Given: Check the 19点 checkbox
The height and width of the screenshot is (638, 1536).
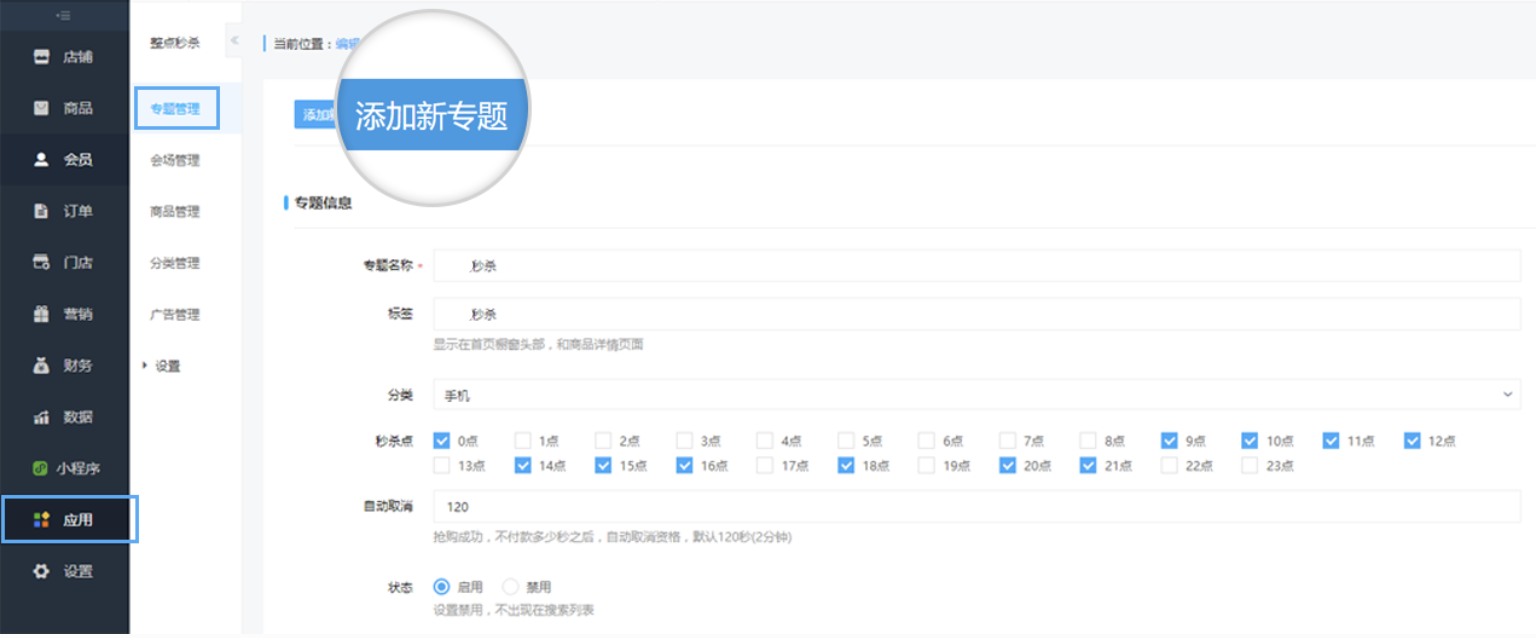Looking at the screenshot, I should coord(927,465).
